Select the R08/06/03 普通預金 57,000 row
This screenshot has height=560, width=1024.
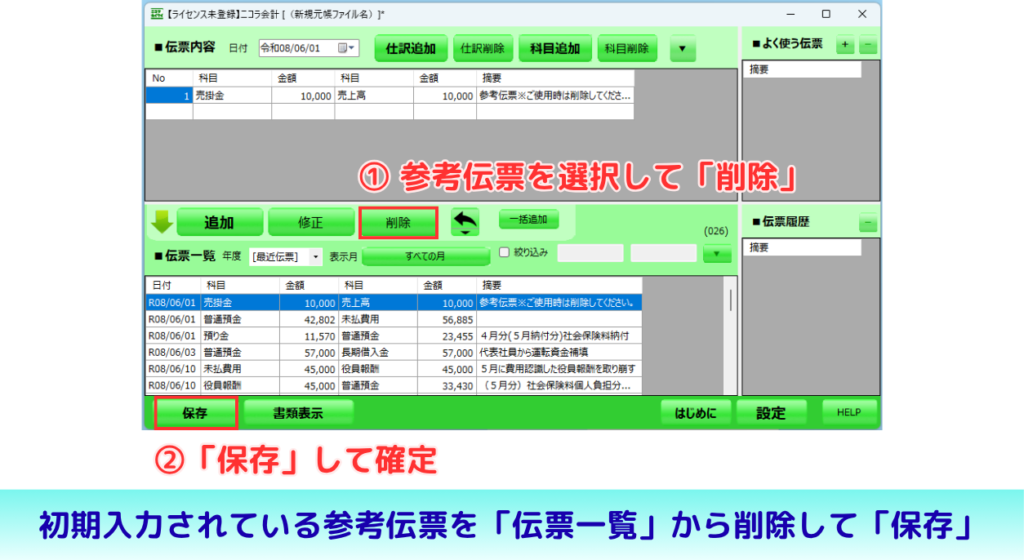pos(394,352)
